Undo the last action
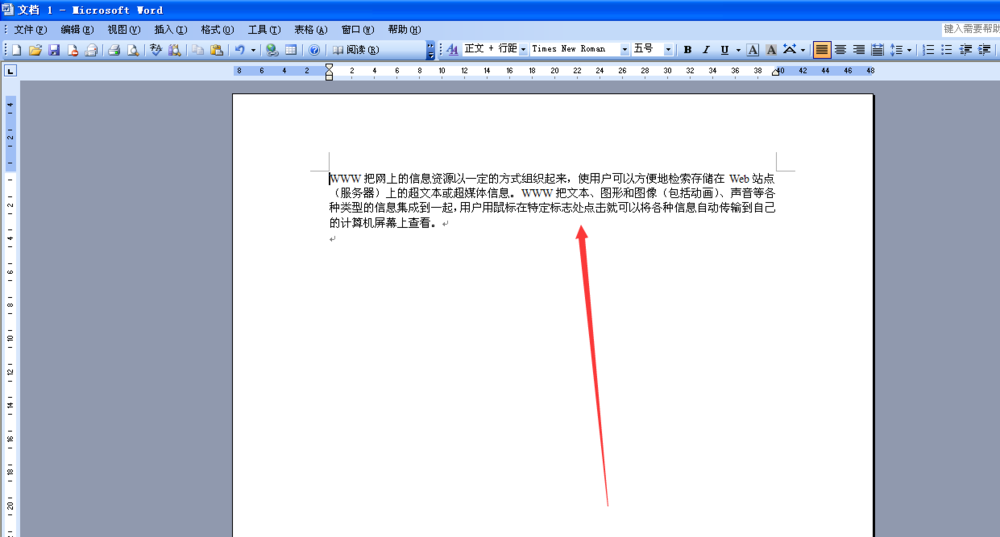The image size is (1000, 537). coord(240,50)
